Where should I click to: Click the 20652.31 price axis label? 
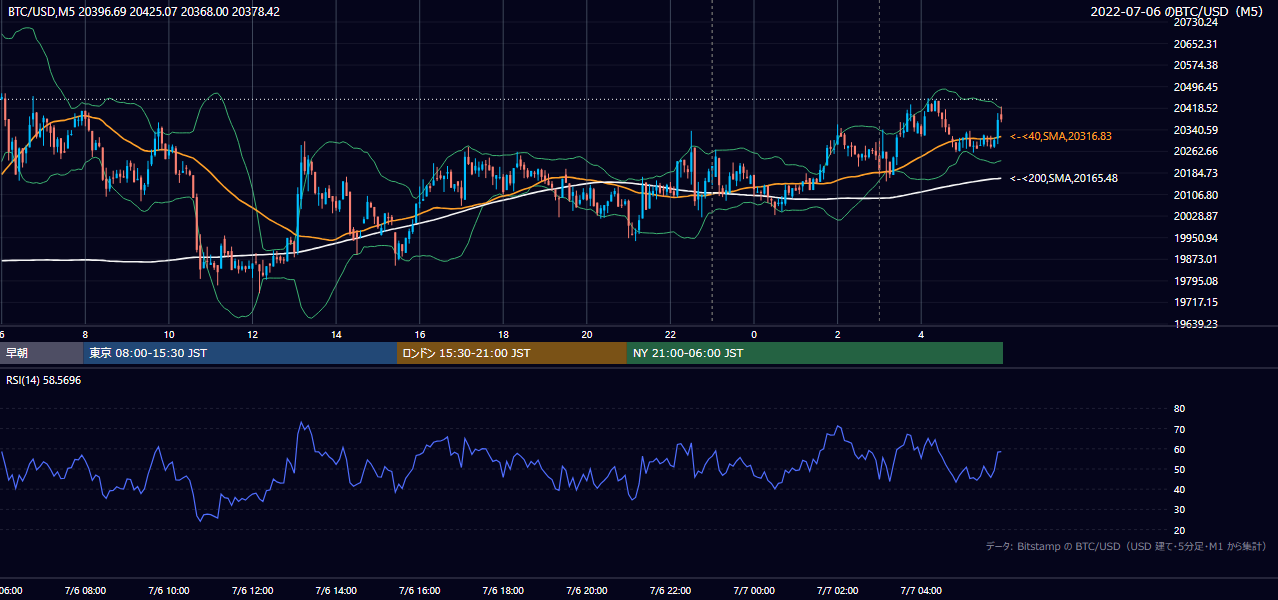click(1195, 44)
